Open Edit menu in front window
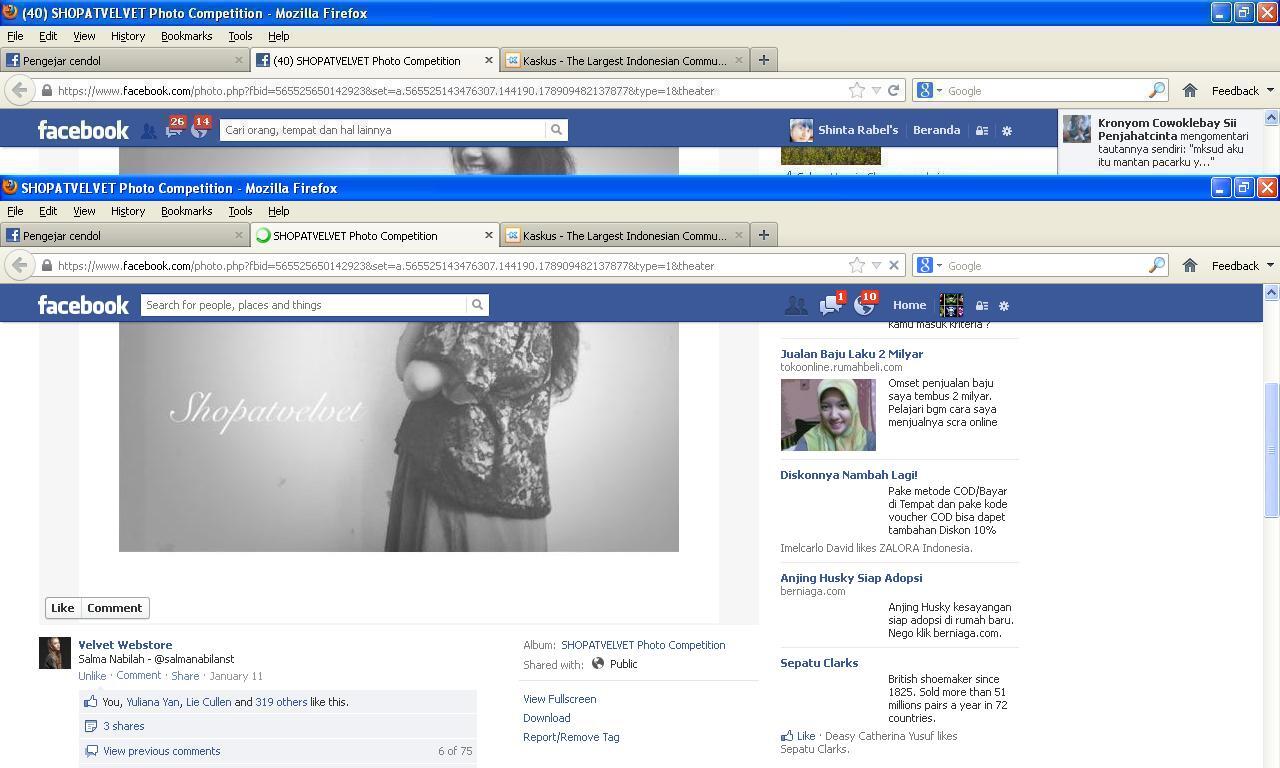 pyautogui.click(x=48, y=211)
